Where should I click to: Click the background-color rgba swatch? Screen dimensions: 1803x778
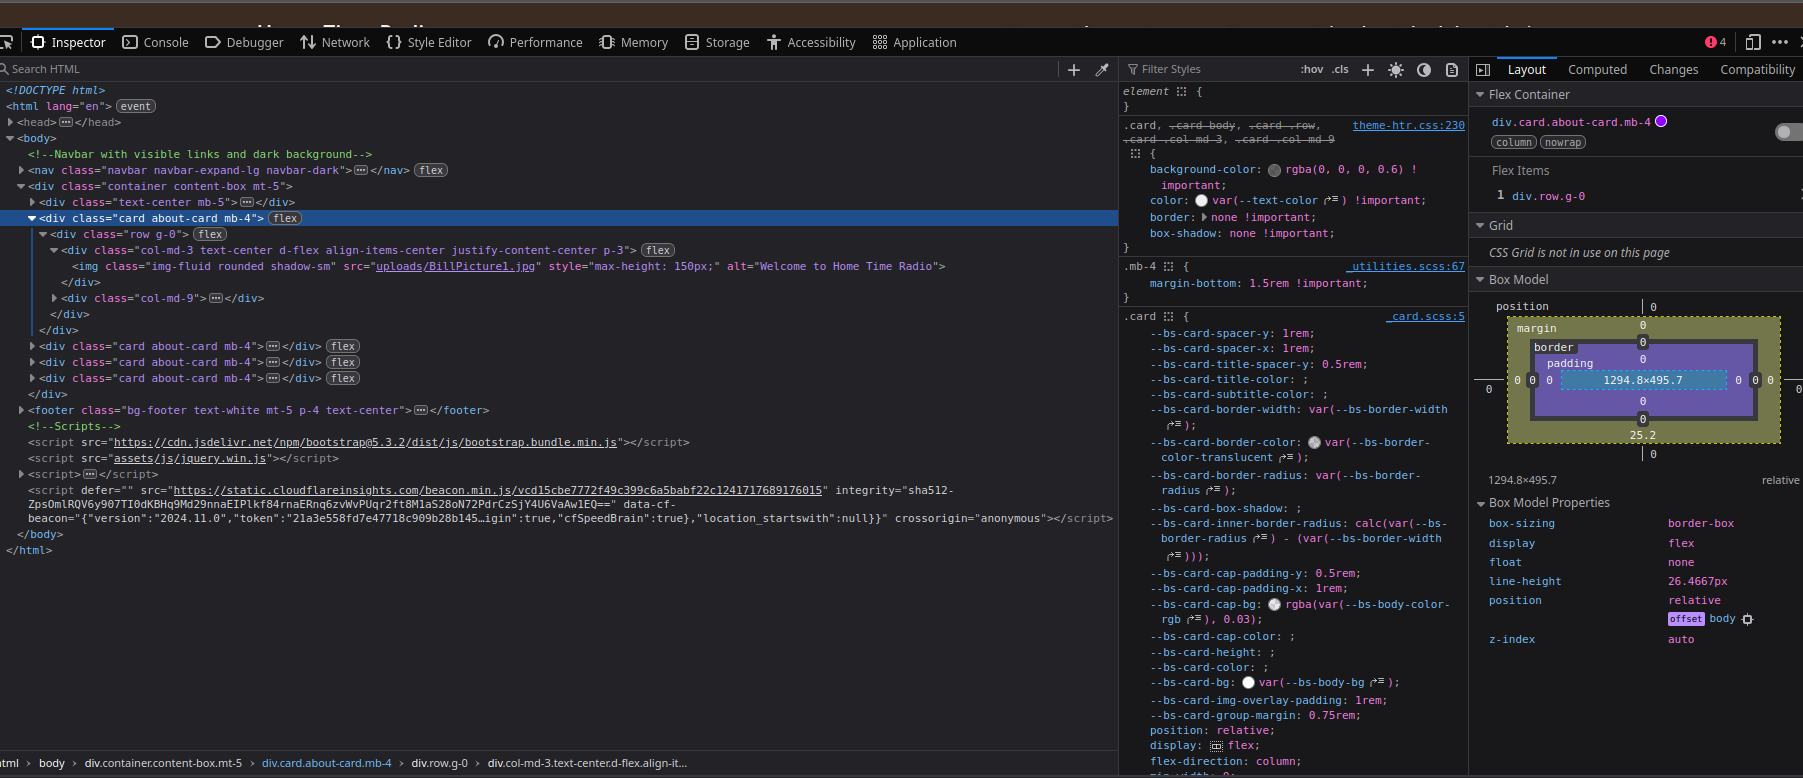pyautogui.click(x=1274, y=170)
